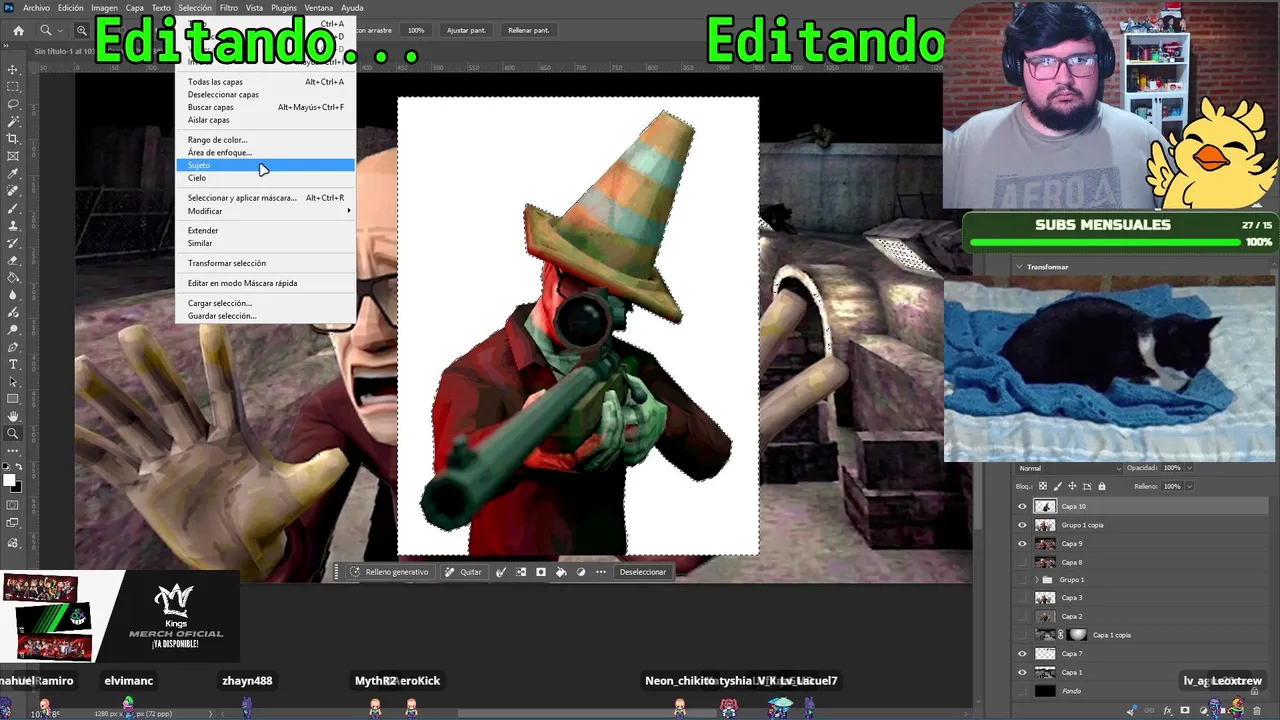
Task: Select the Fondo layer thumbnail
Action: pos(1045,691)
